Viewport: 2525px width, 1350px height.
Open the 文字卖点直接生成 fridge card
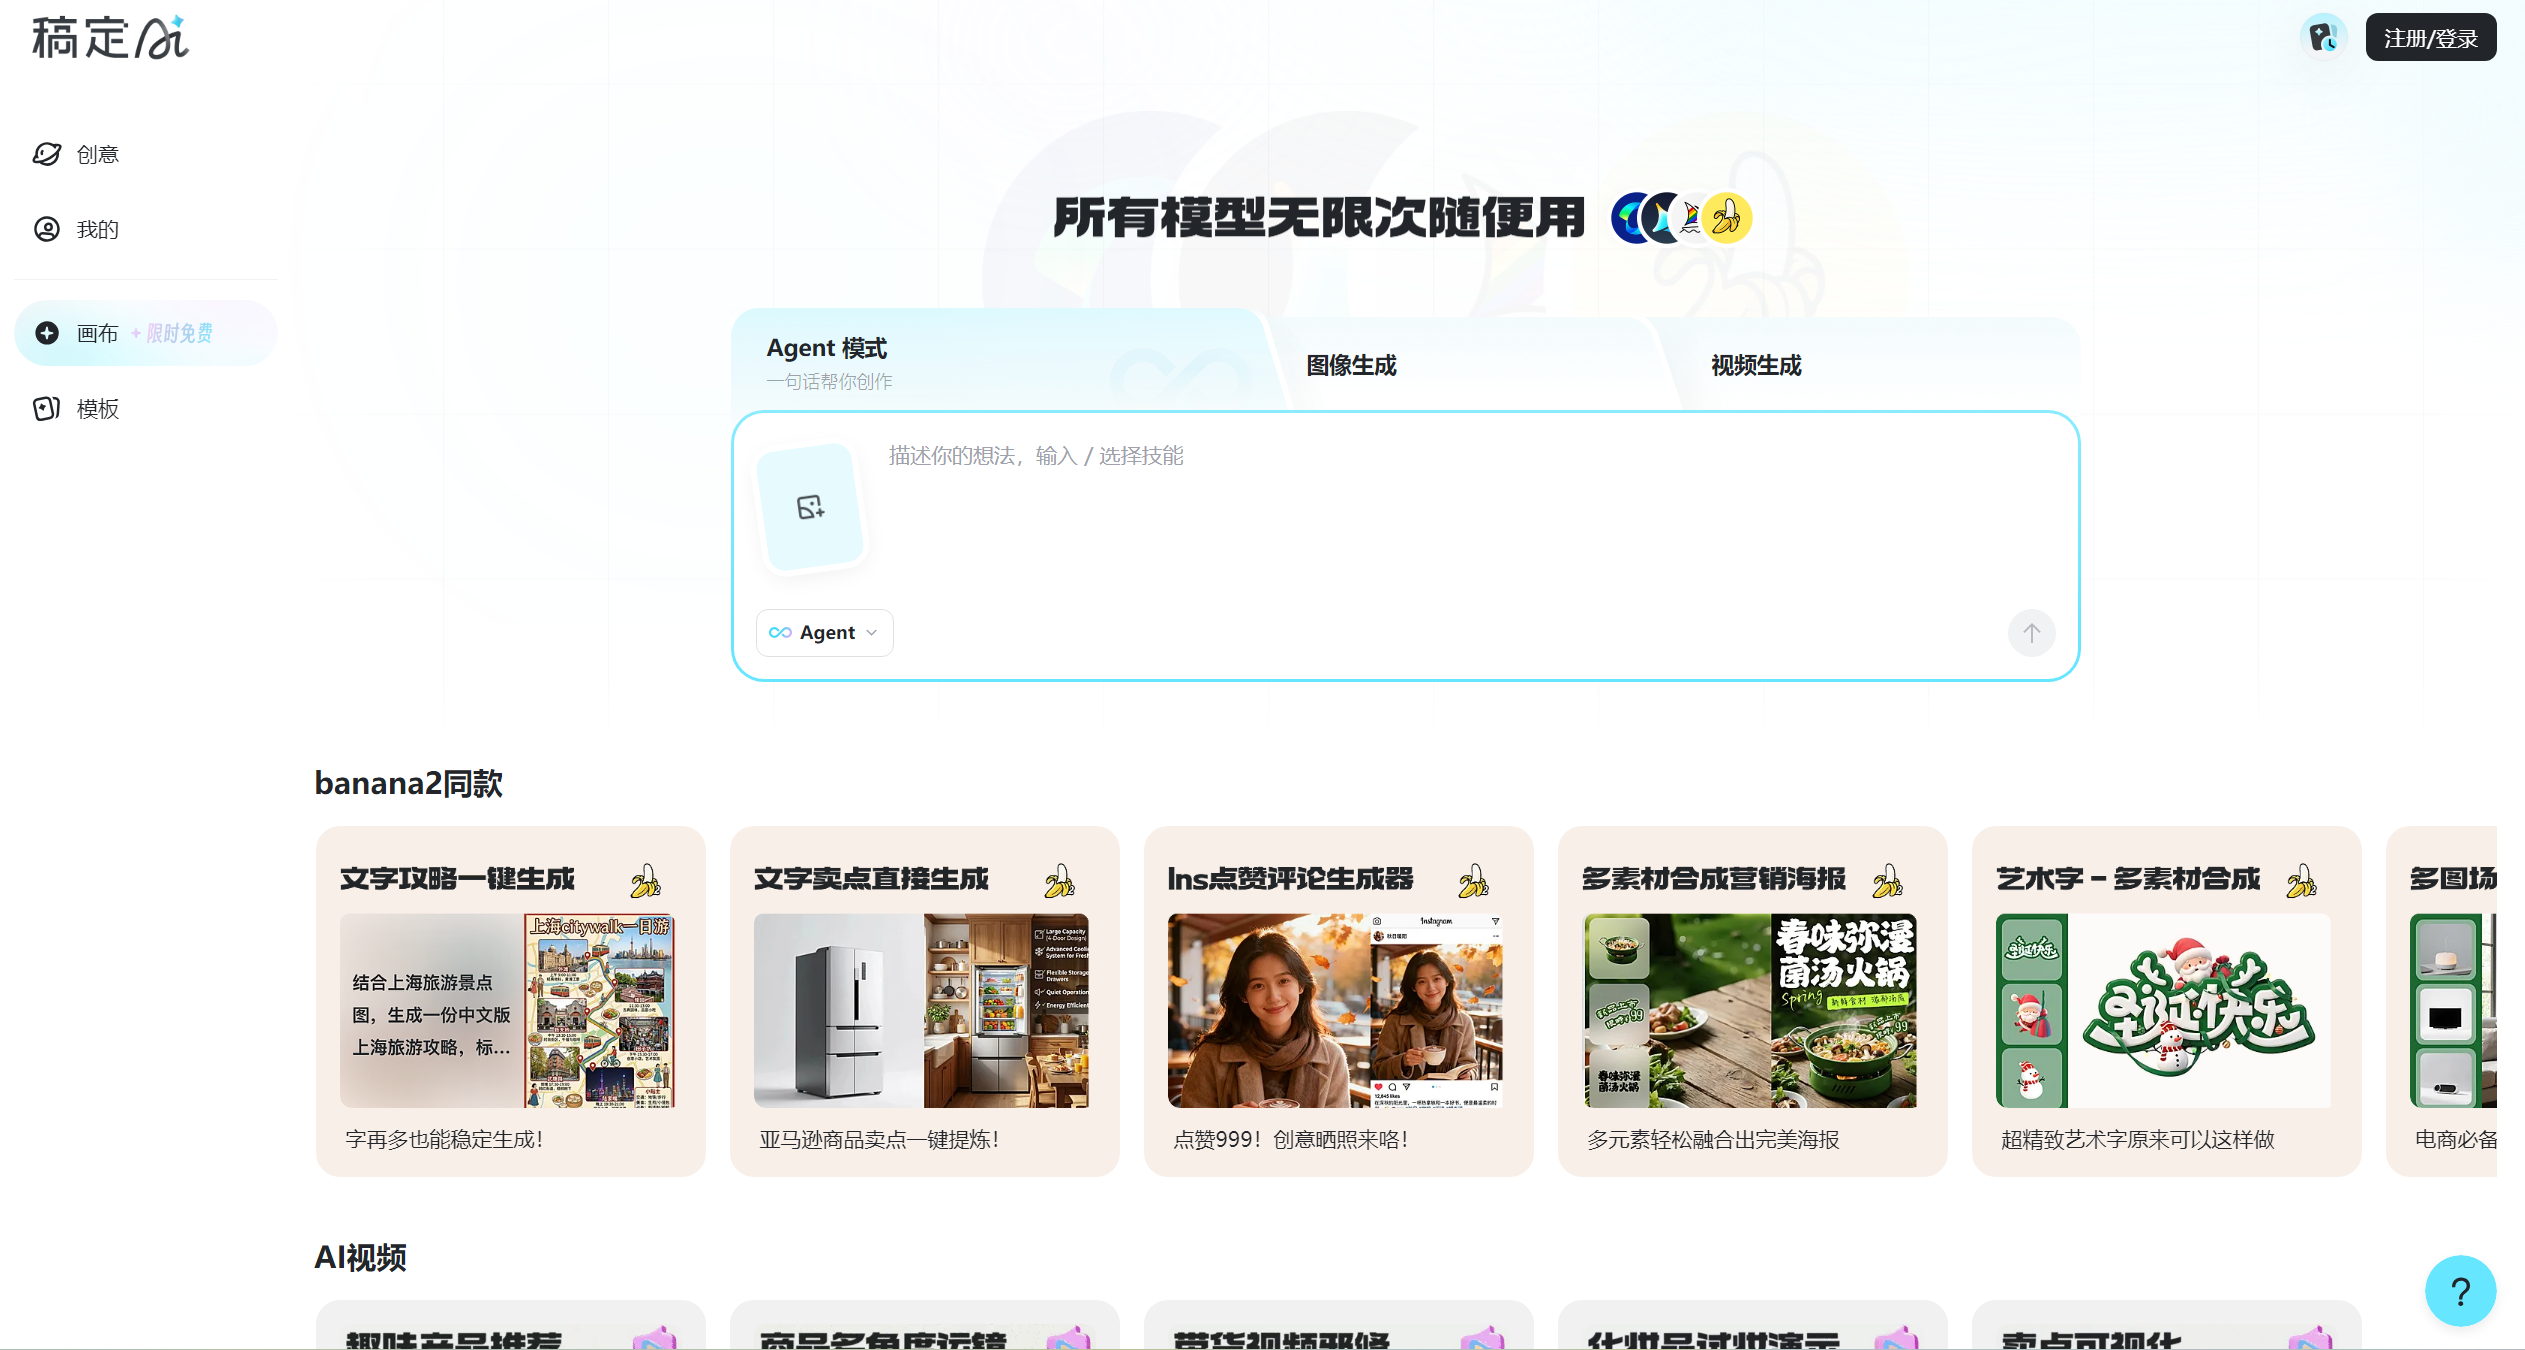click(x=924, y=1000)
